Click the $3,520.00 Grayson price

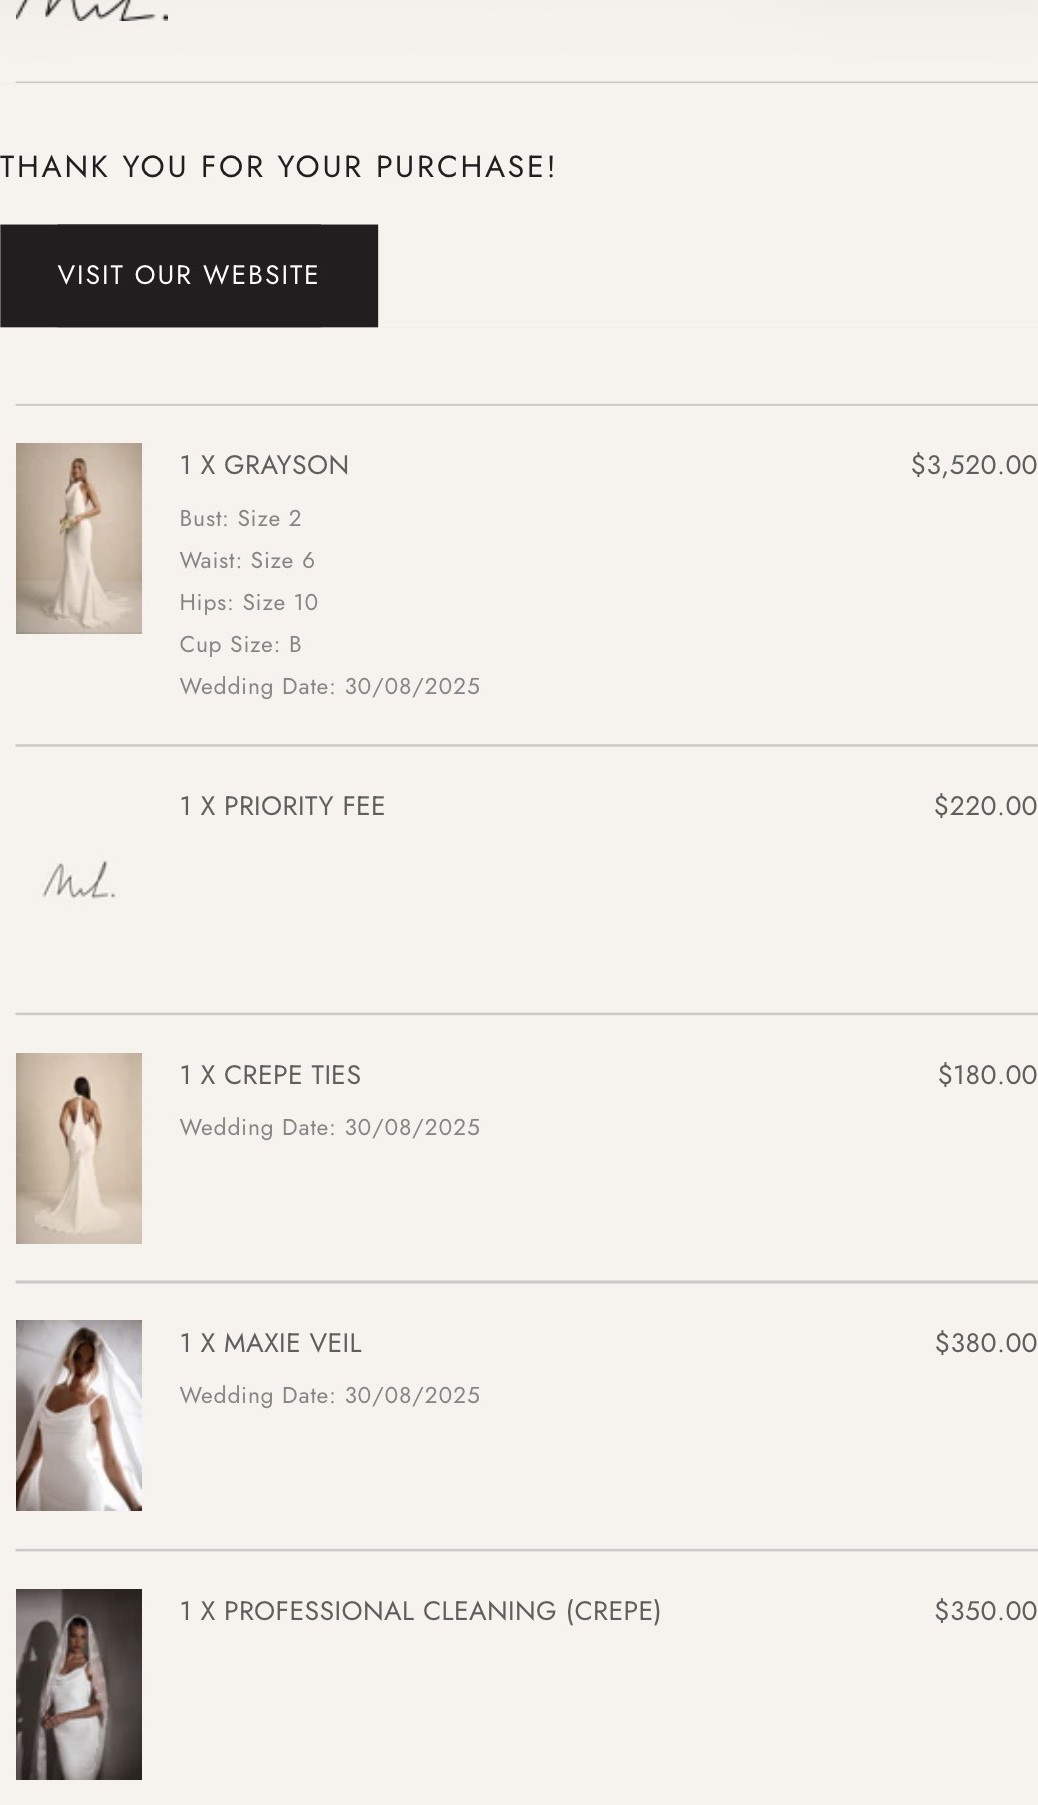click(973, 465)
